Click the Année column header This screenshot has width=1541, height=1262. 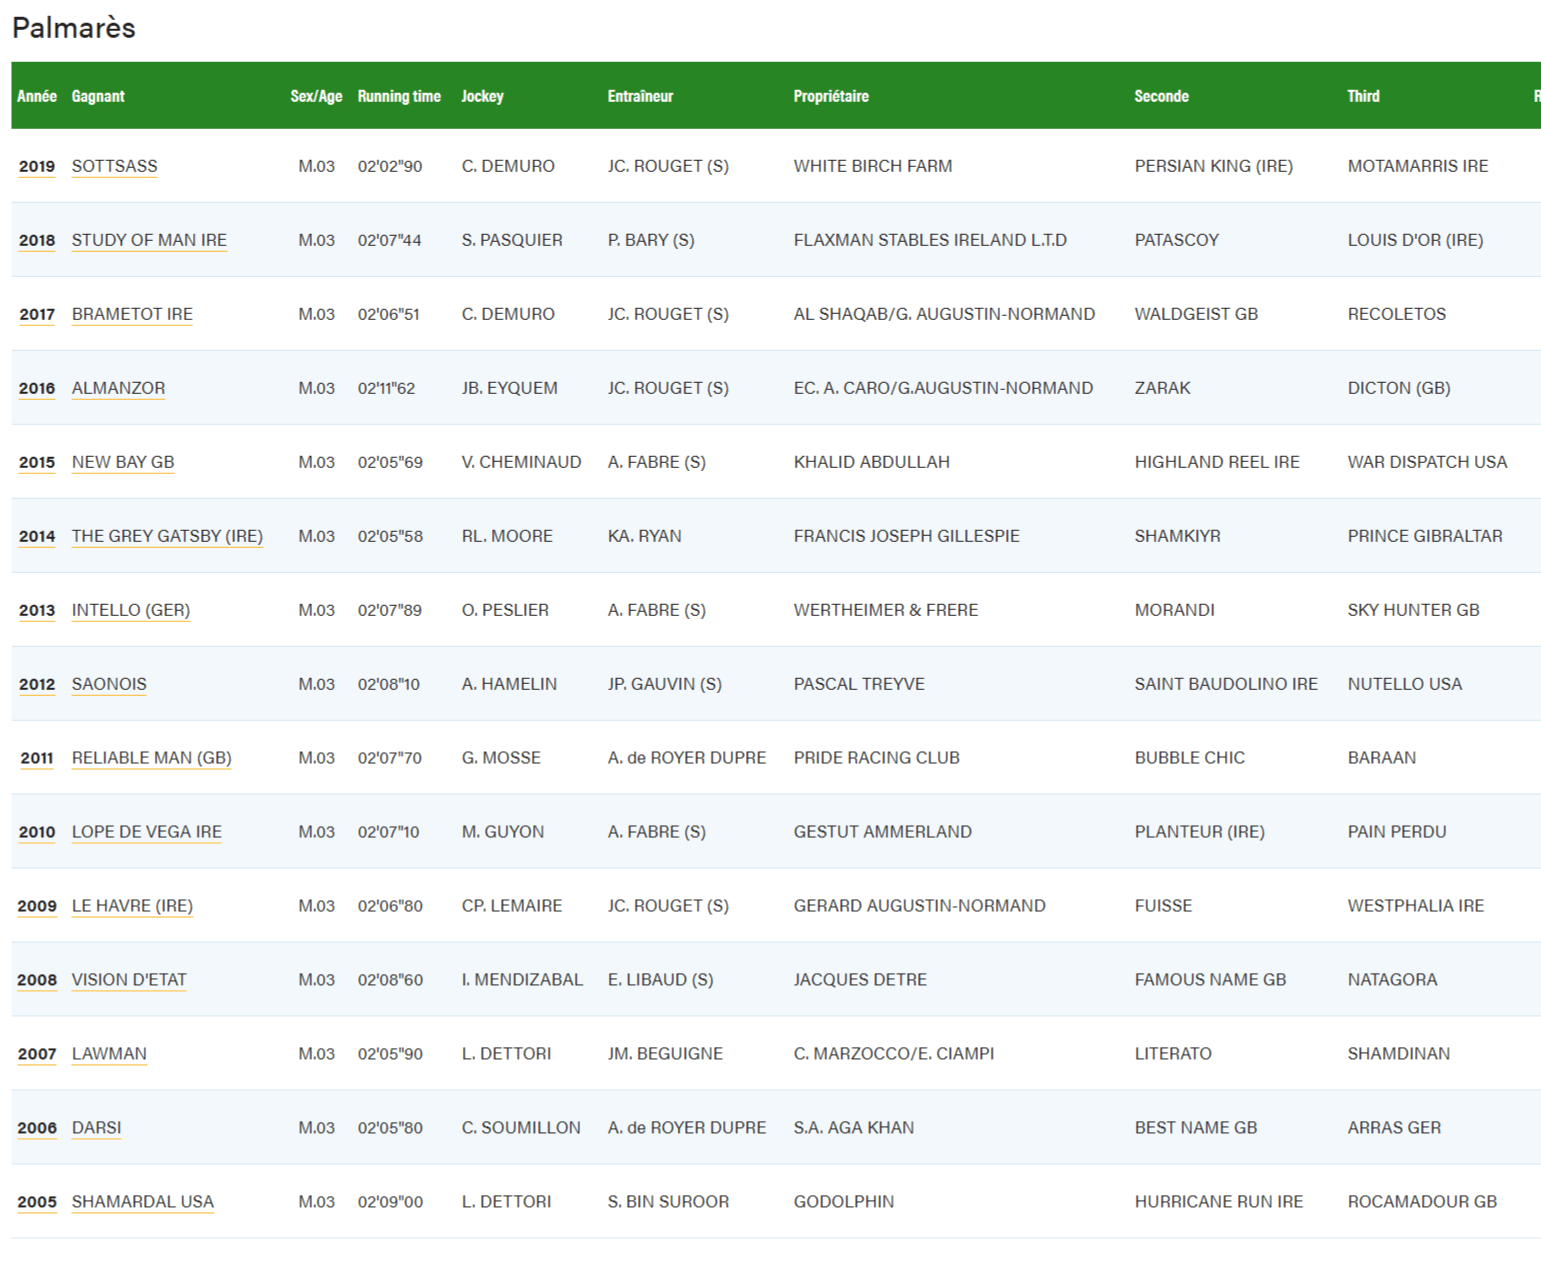37,96
